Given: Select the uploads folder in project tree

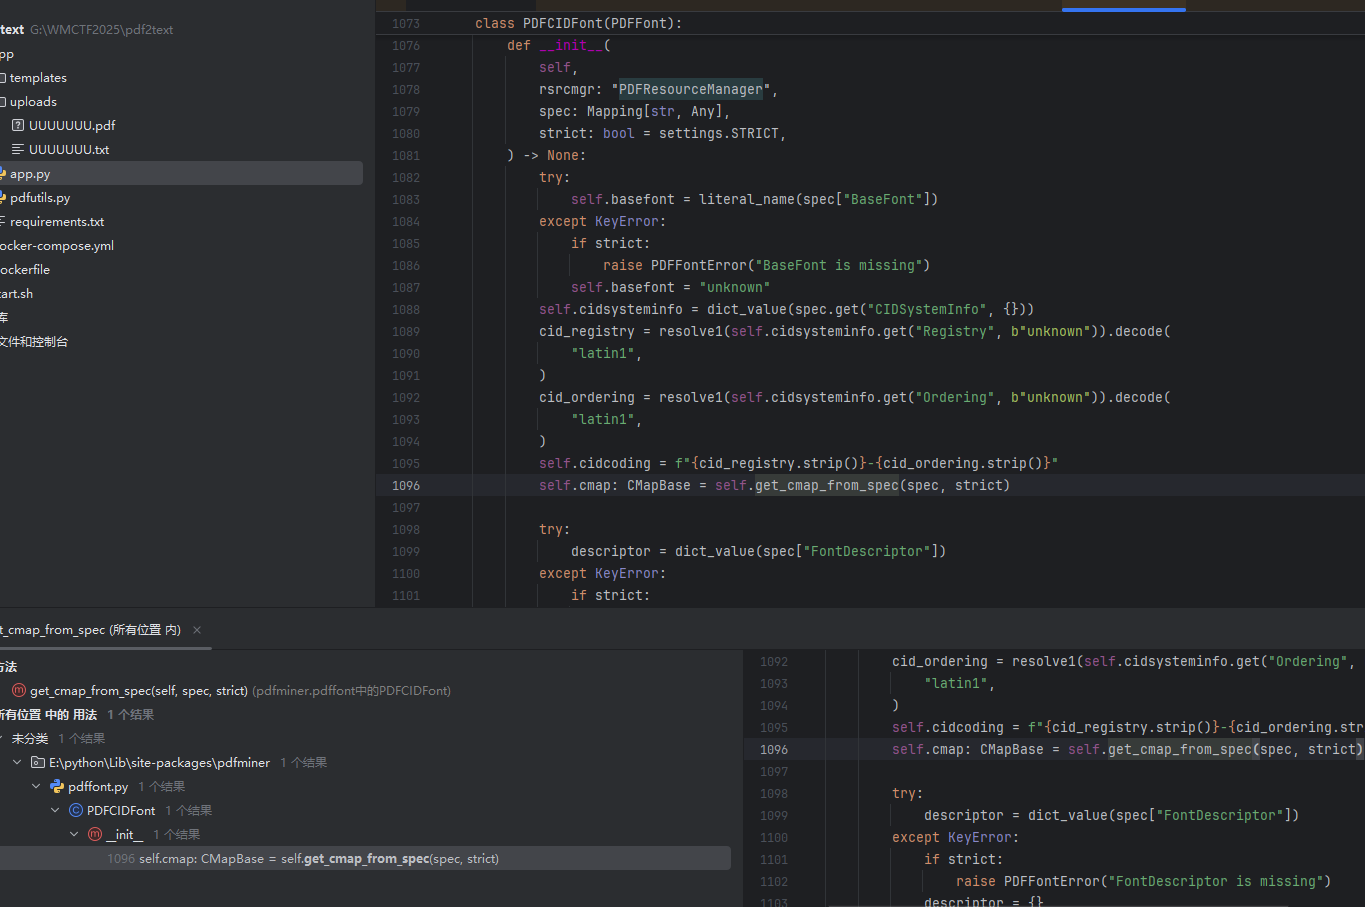Looking at the screenshot, I should 33,101.
